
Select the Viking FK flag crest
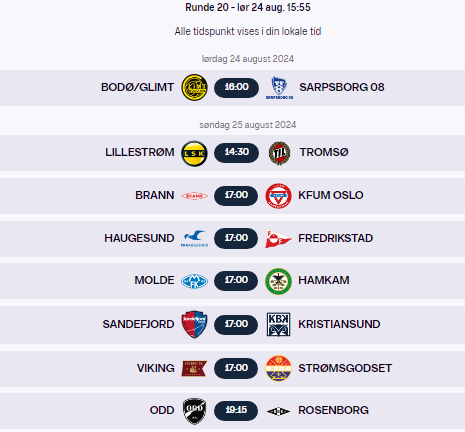[194, 368]
